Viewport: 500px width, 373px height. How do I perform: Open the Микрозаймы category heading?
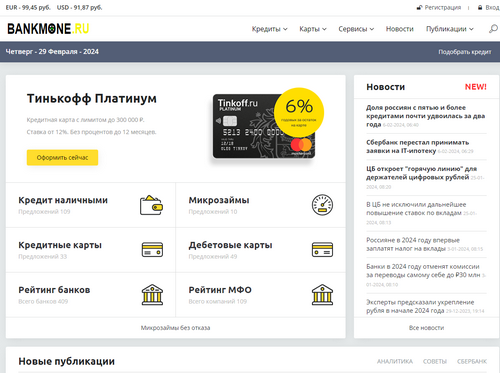pyautogui.click(x=219, y=200)
